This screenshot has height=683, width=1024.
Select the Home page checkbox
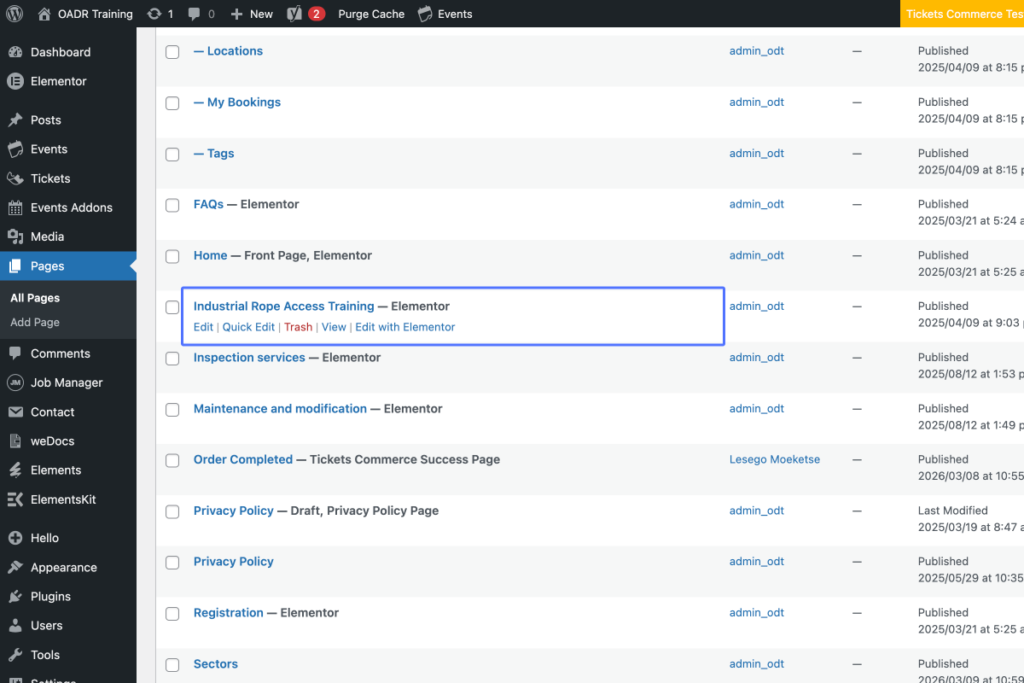coord(172,257)
